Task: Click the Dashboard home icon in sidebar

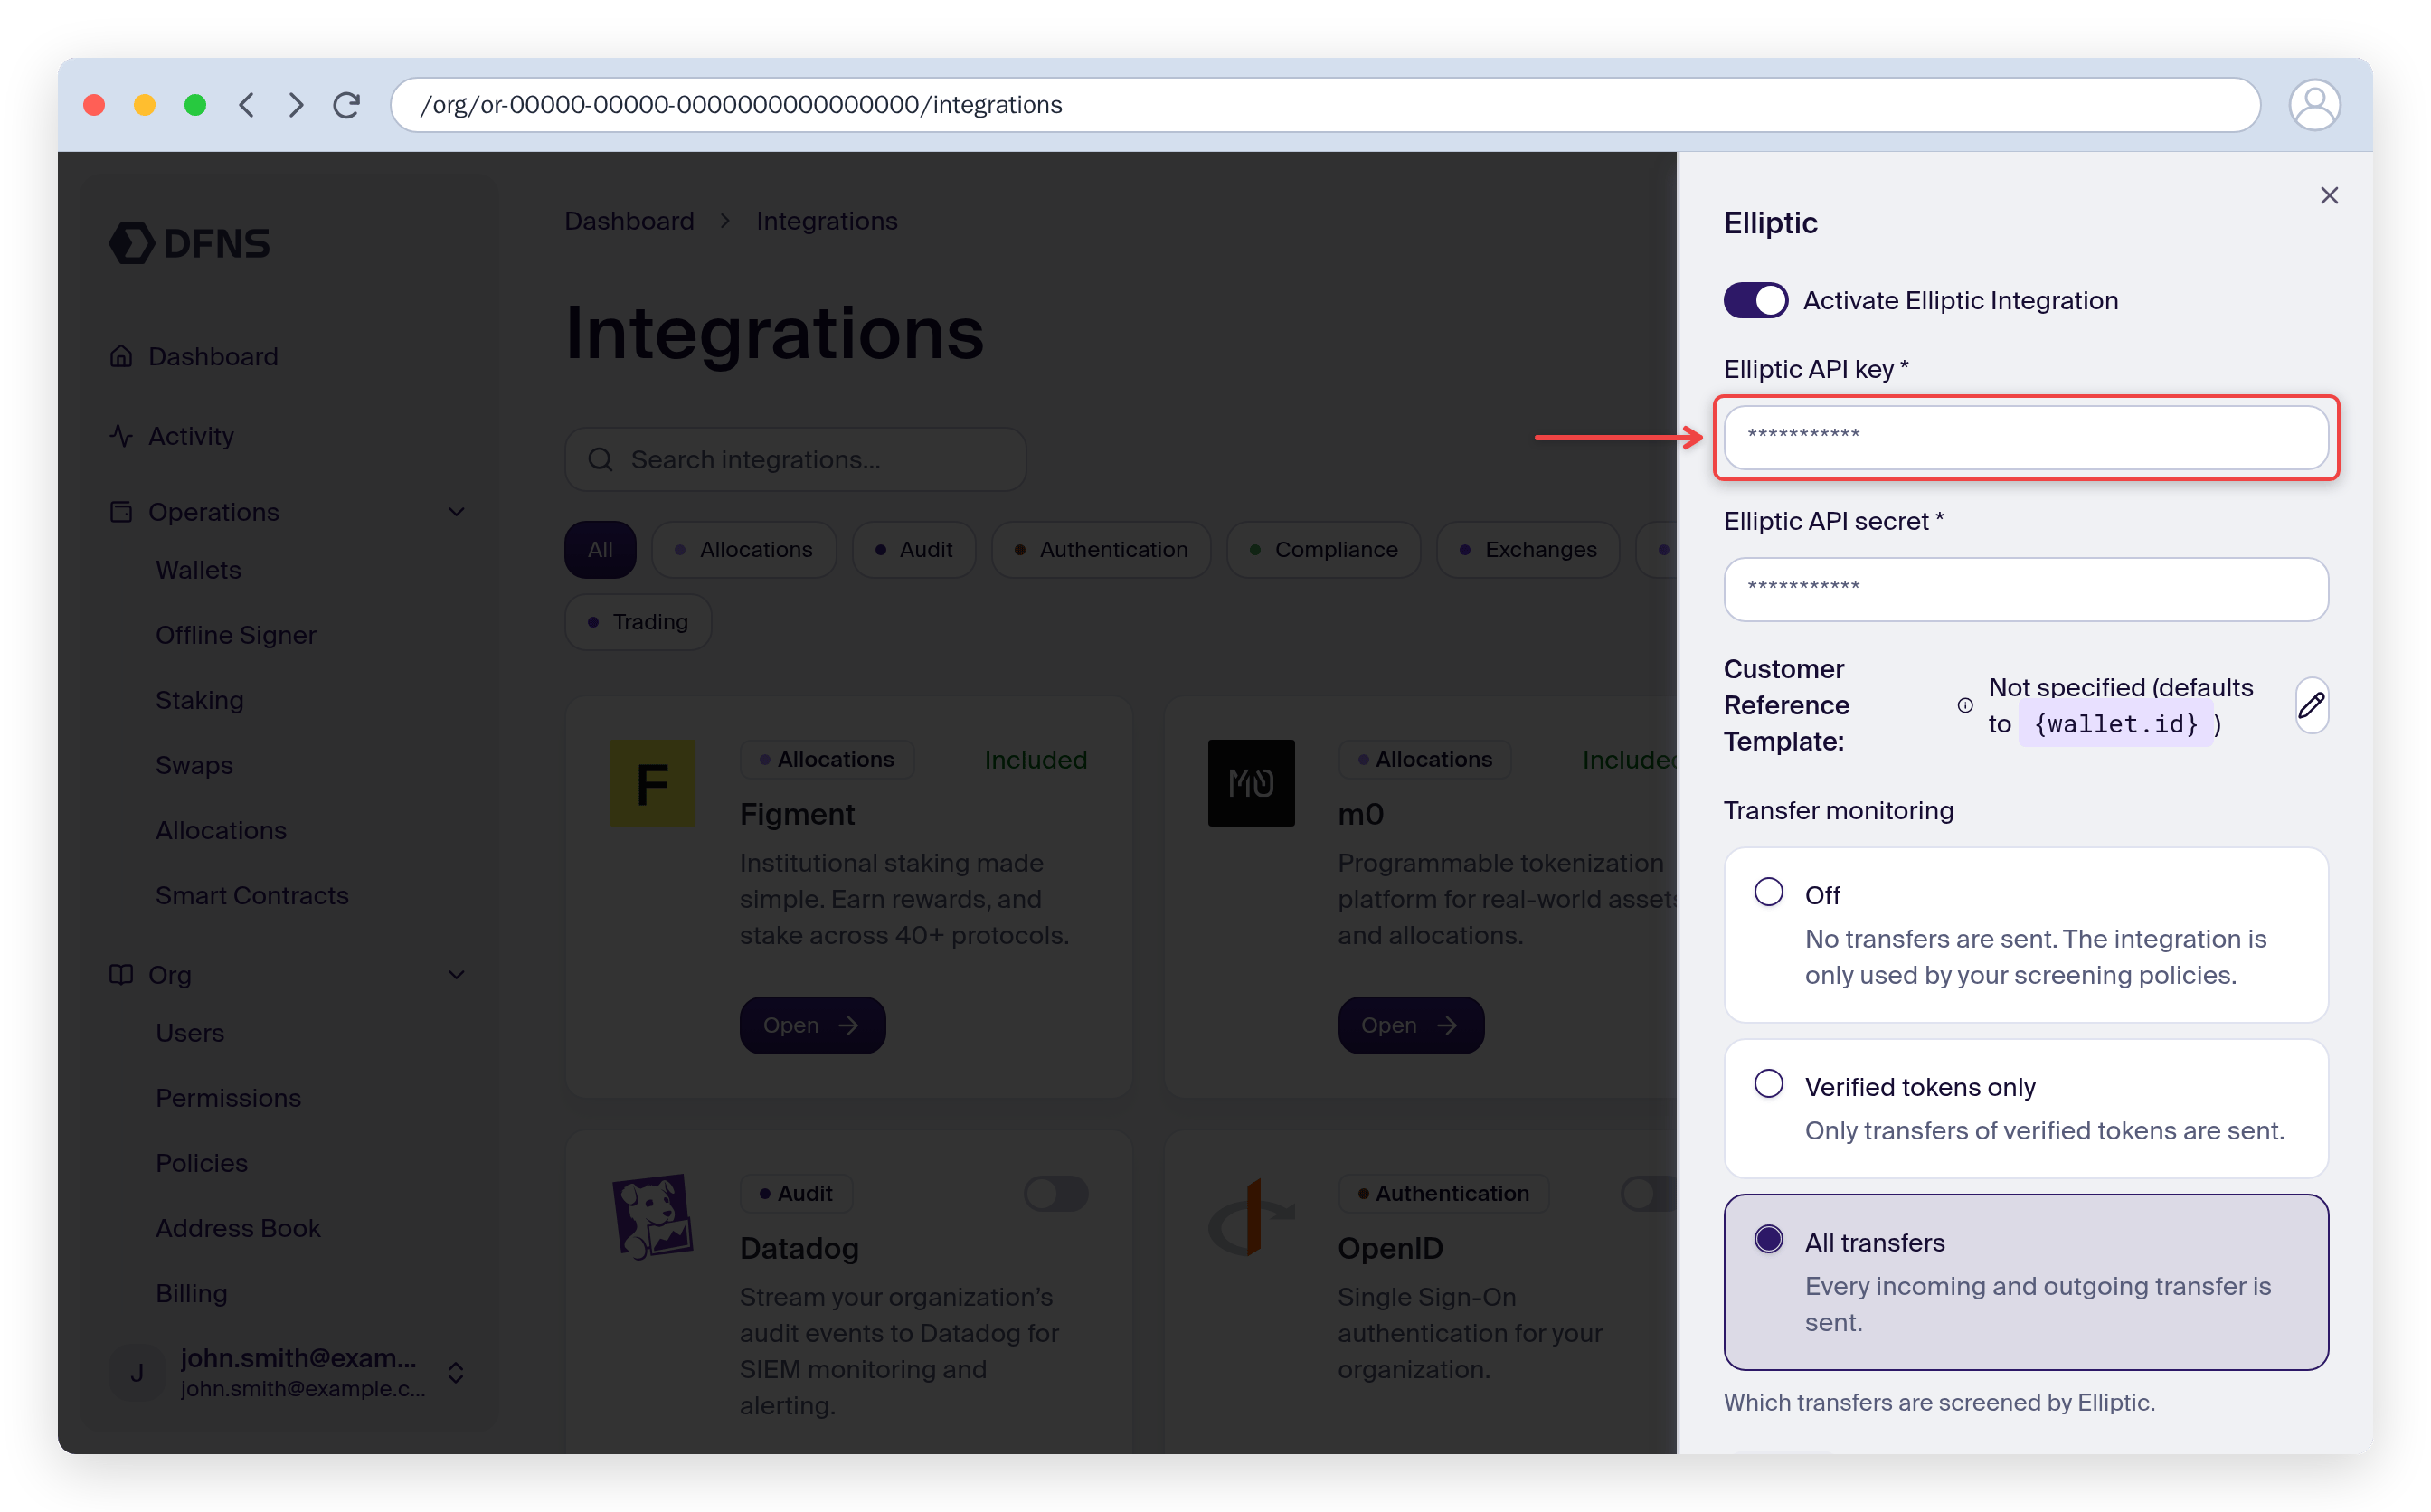Action: pos(121,356)
